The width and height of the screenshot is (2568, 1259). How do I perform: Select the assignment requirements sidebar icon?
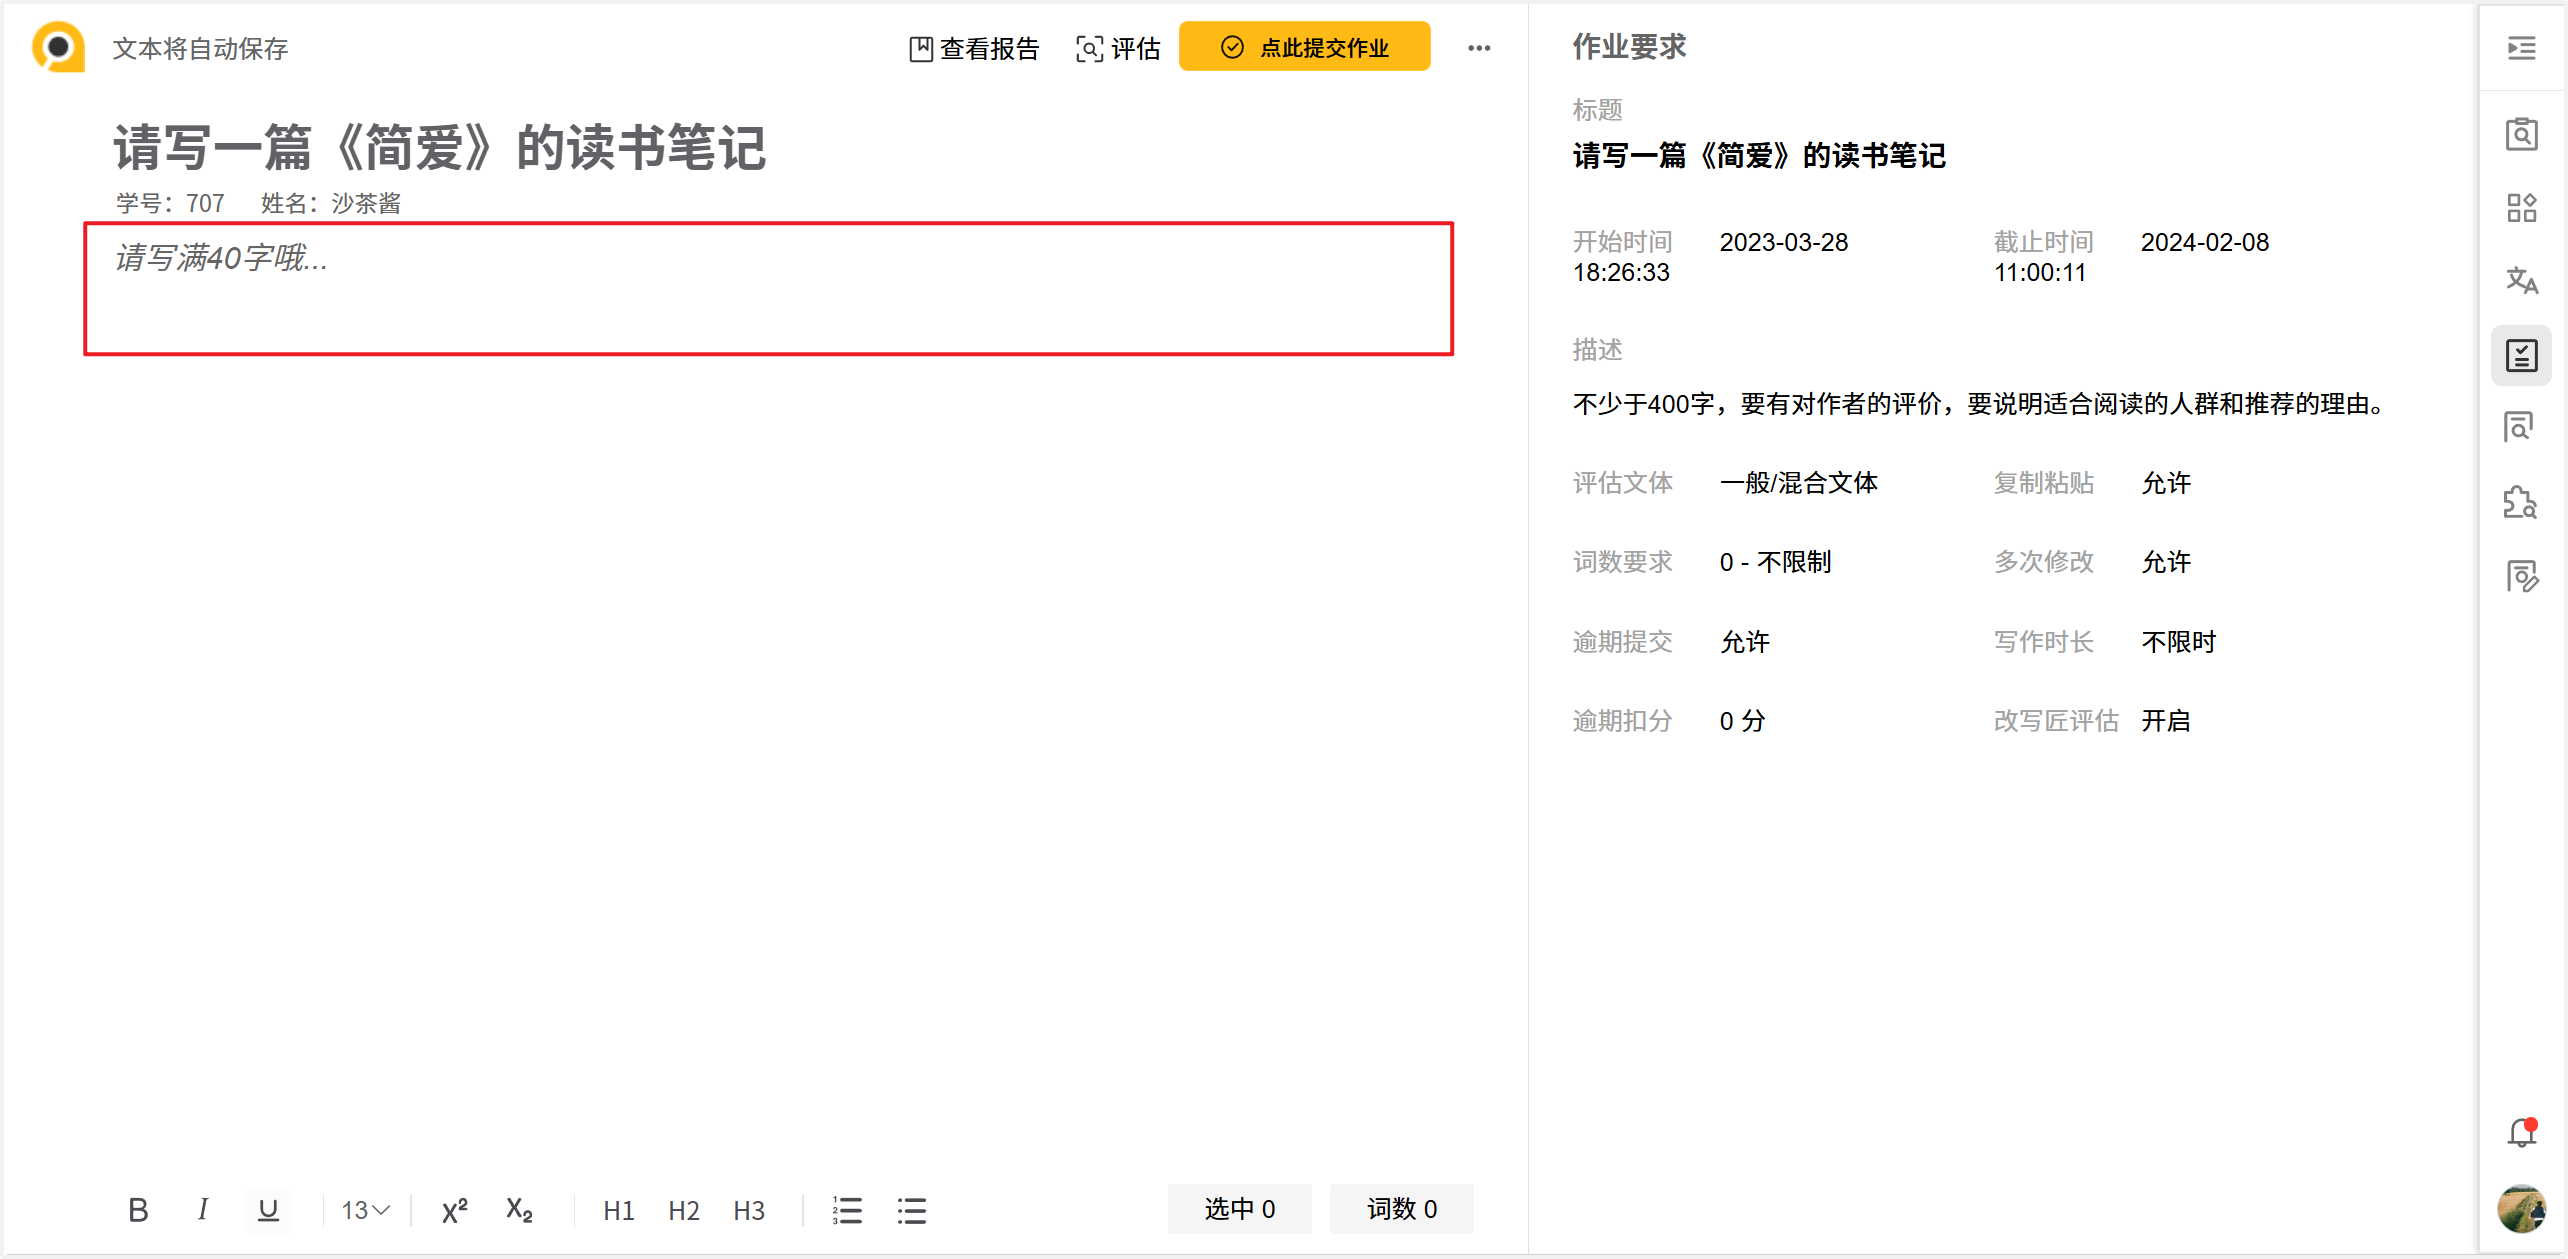click(2521, 355)
